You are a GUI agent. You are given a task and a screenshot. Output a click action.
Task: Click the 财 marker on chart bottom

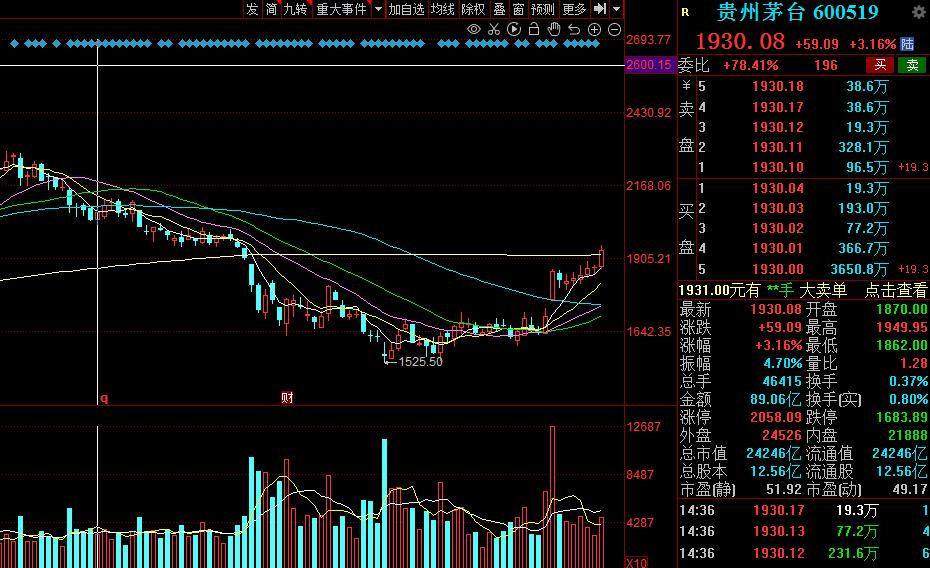click(x=287, y=398)
